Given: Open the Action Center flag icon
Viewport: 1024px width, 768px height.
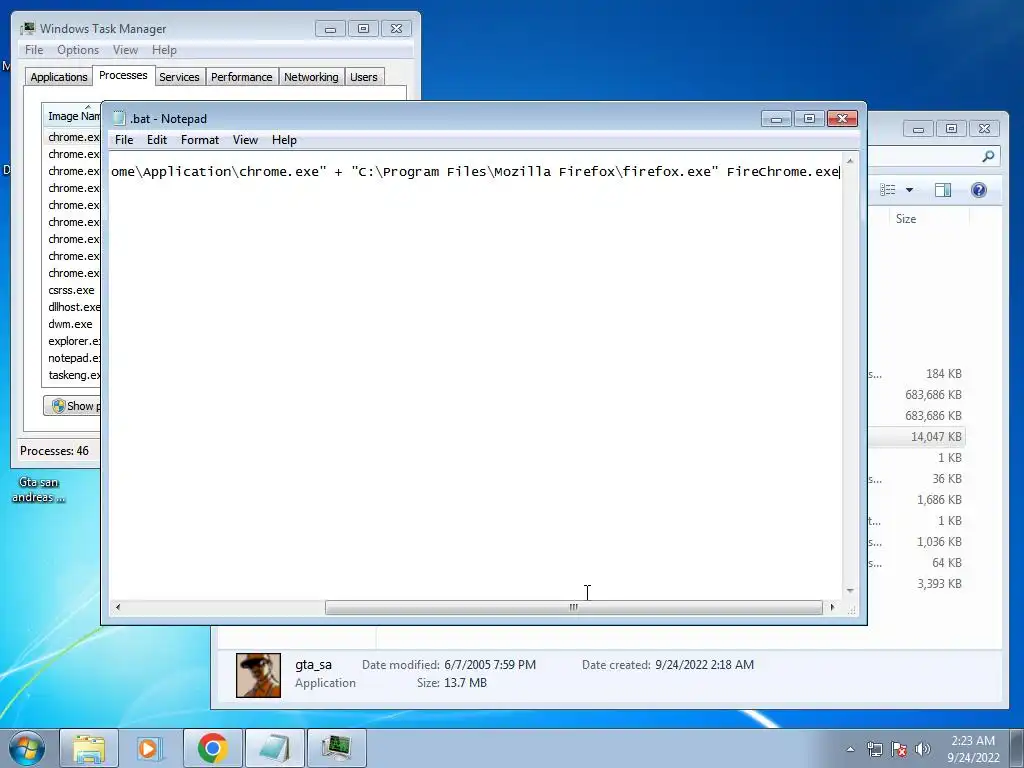Looking at the screenshot, I should 899,749.
